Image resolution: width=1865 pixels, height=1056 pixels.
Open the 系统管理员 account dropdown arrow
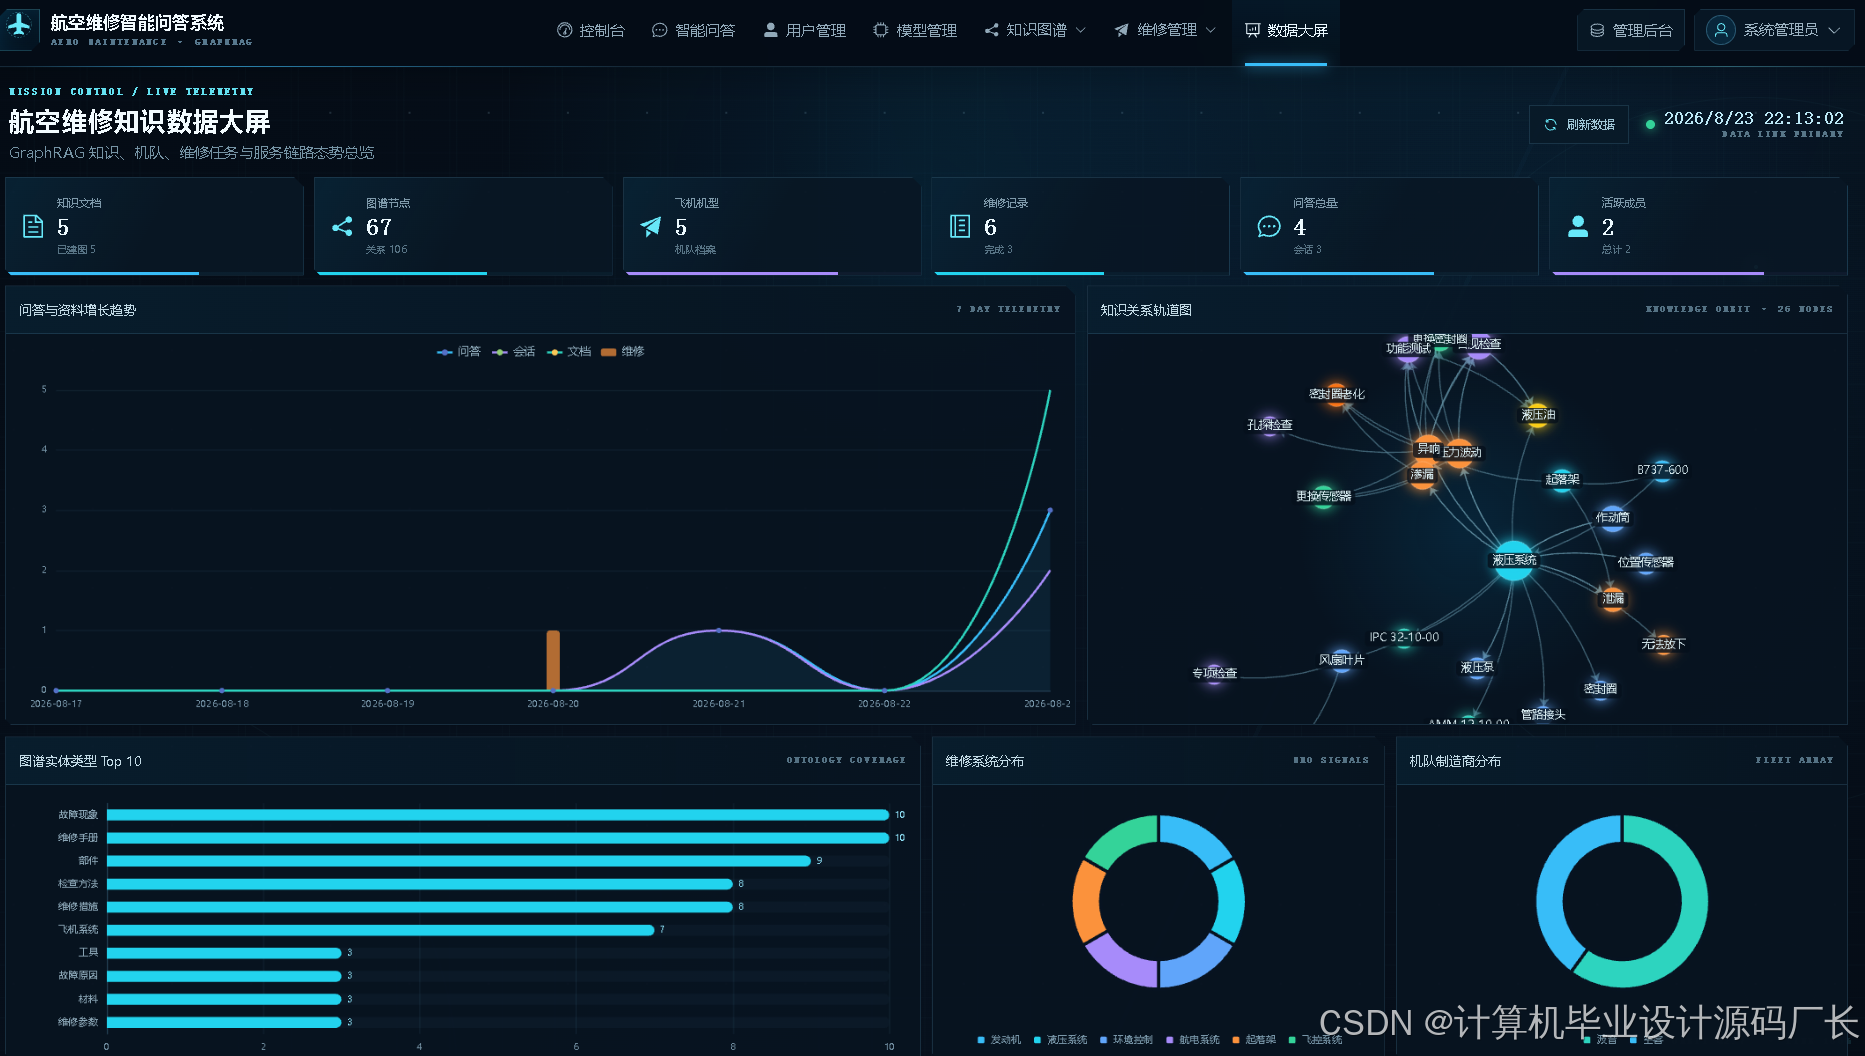(x=1834, y=30)
